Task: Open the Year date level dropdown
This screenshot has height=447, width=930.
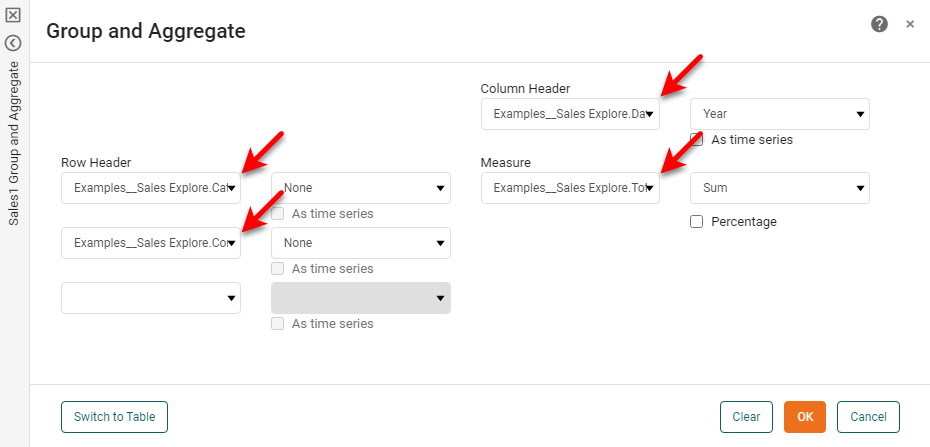Action: [x=780, y=114]
